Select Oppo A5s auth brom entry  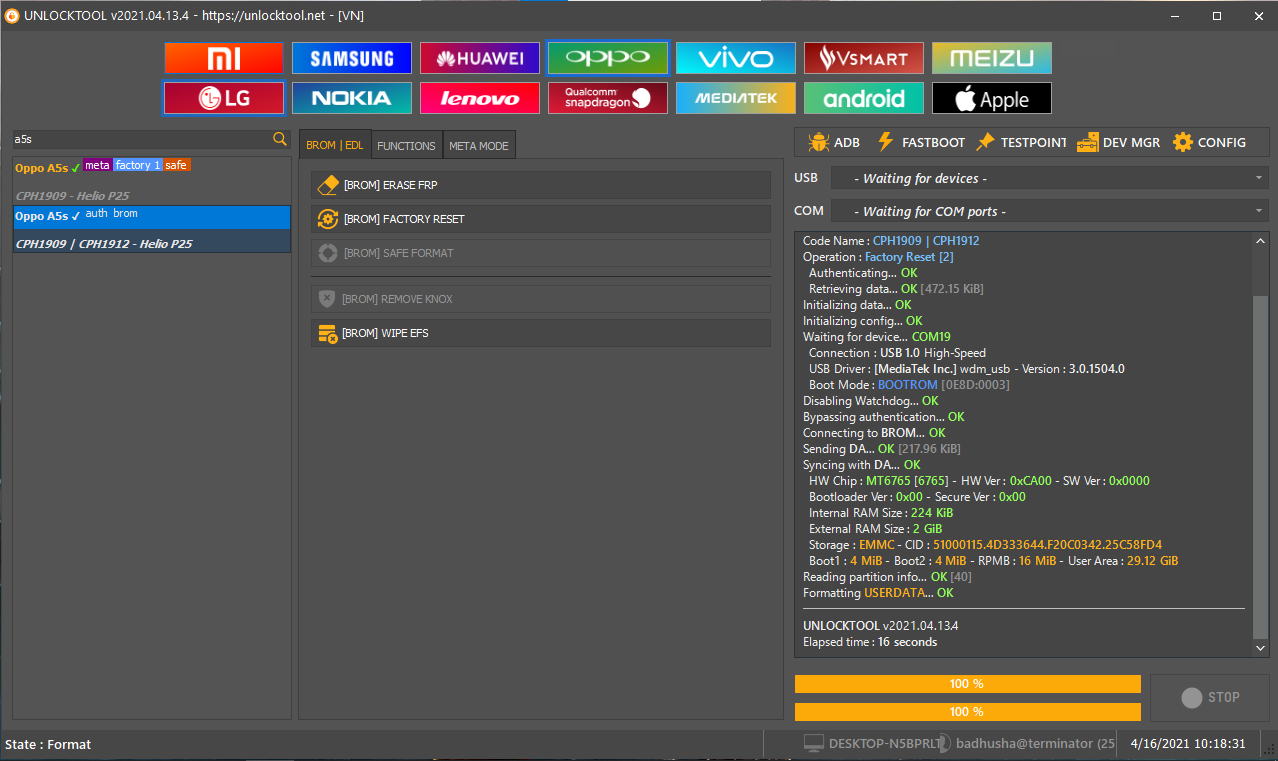152,229
